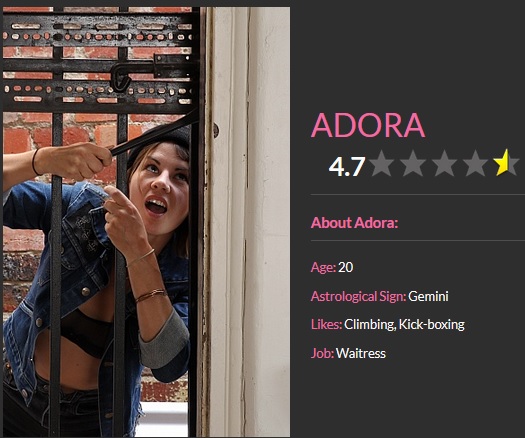Click the About Adora heading
Screen dimensions: 525x438
[x=354, y=223]
